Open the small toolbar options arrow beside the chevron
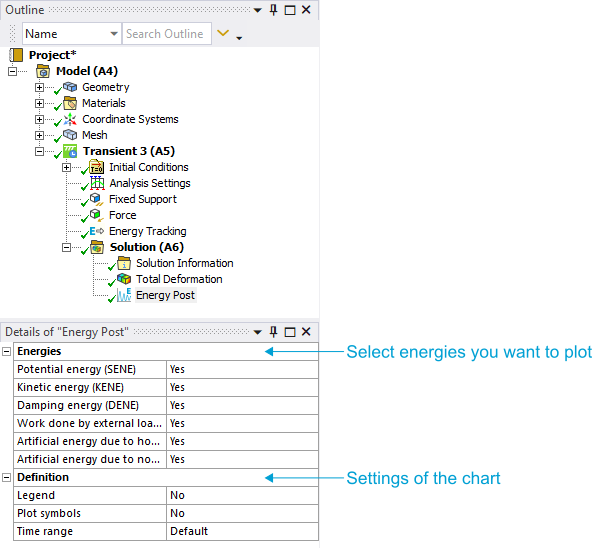The width and height of the screenshot is (592, 548). click(239, 38)
